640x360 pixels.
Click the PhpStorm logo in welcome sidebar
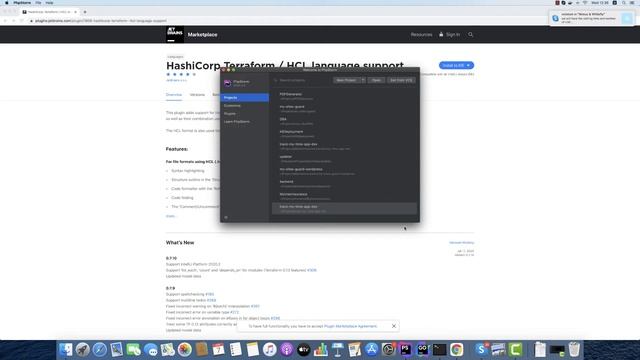click(228, 83)
